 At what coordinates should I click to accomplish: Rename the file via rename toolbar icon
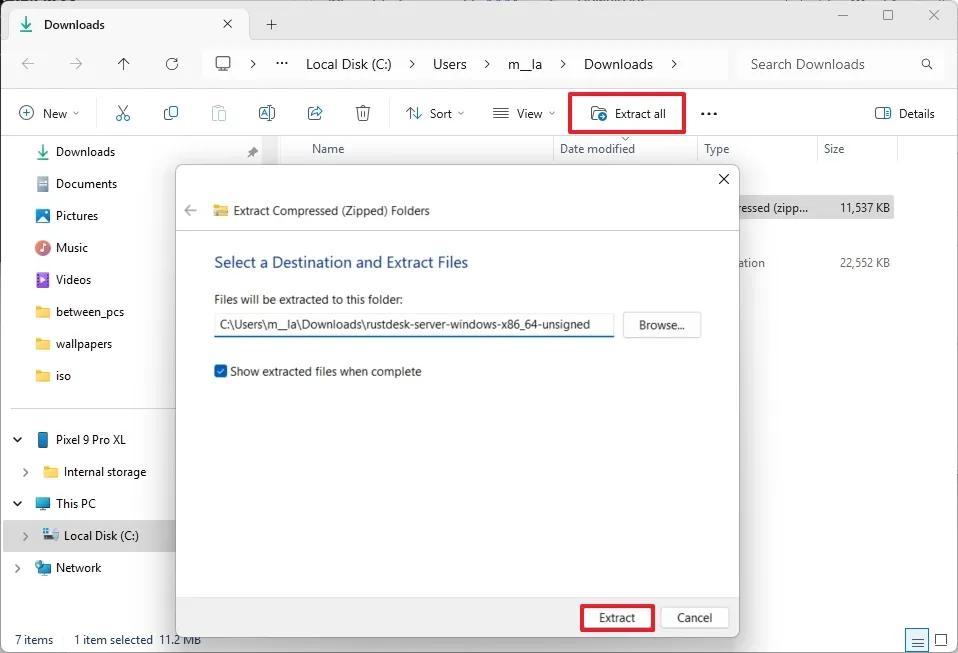coord(266,113)
